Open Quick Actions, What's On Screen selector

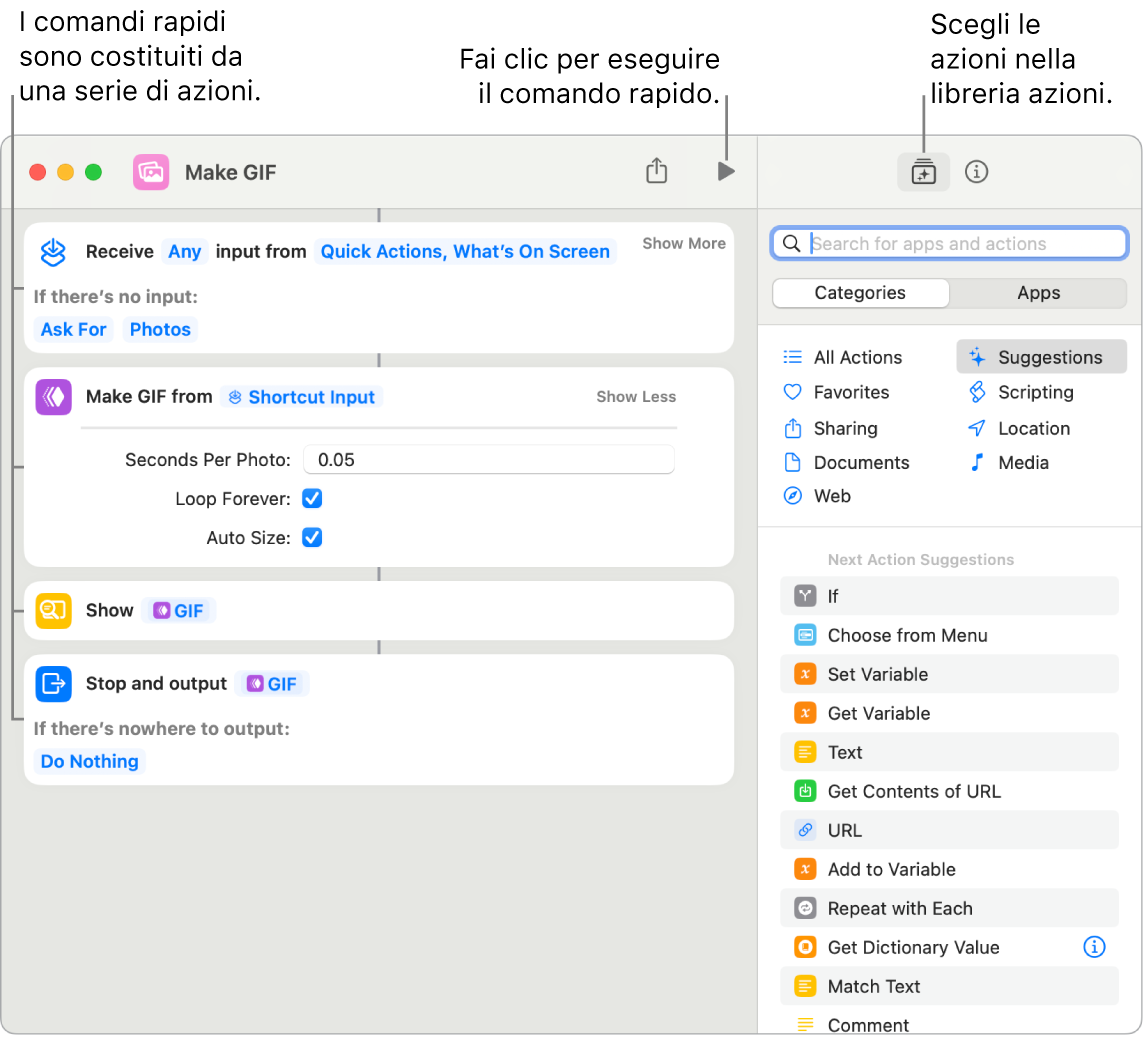click(x=465, y=251)
